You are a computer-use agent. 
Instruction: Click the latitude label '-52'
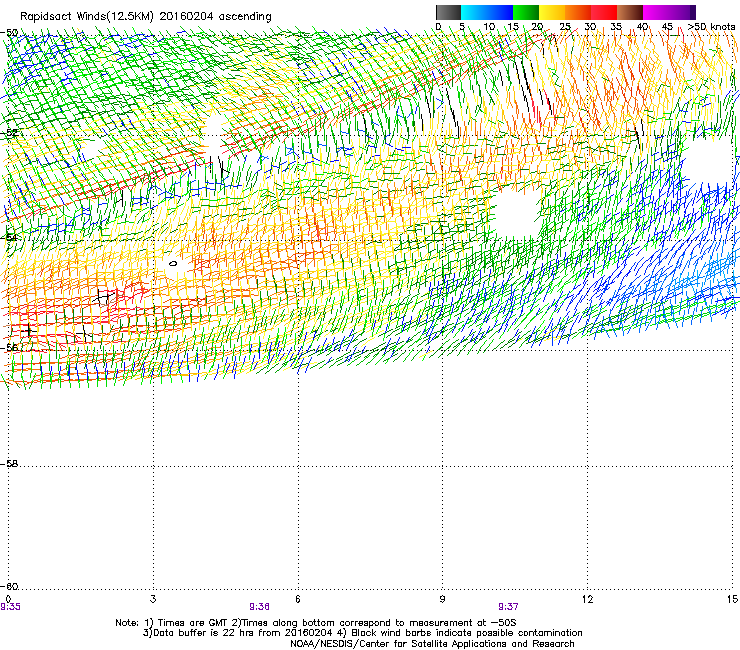point(9,133)
